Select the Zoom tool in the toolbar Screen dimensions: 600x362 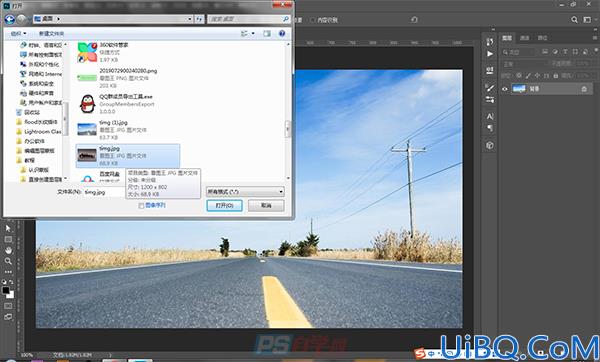pos(8,261)
